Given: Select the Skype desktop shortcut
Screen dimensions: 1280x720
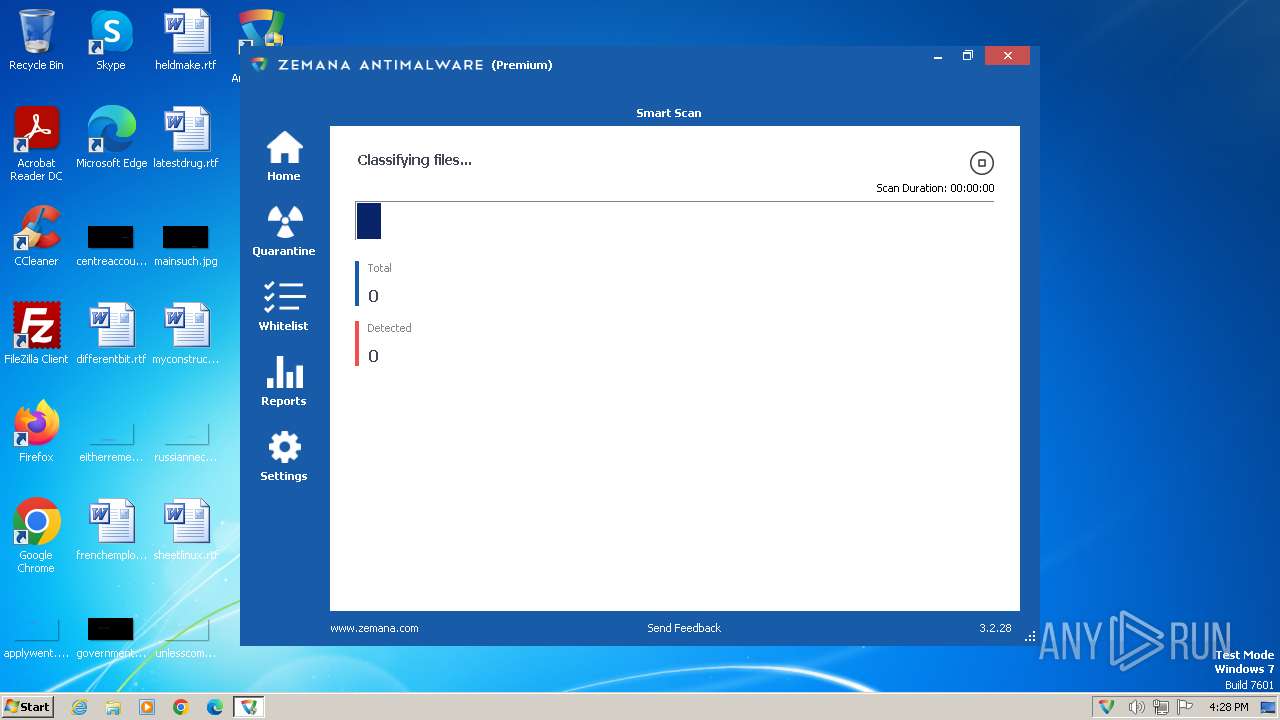Looking at the screenshot, I should coord(111,40).
